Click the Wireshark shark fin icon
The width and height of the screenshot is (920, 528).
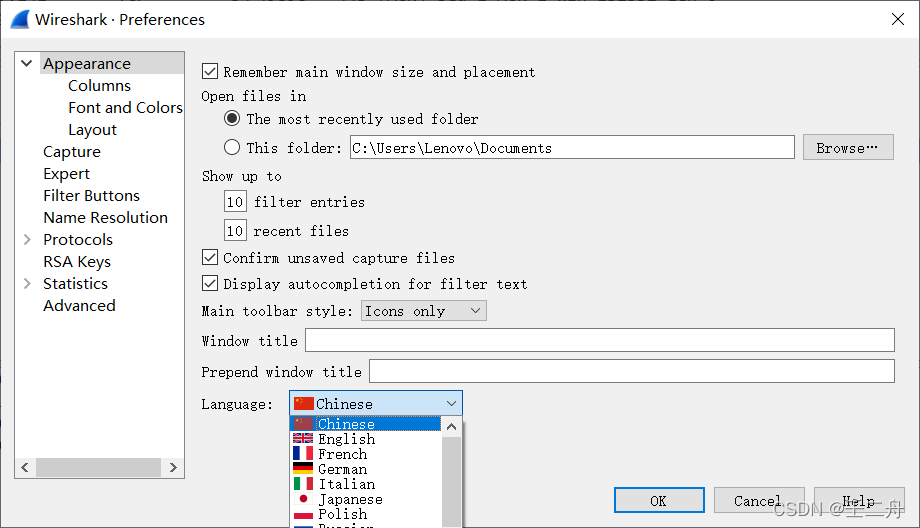tap(20, 19)
